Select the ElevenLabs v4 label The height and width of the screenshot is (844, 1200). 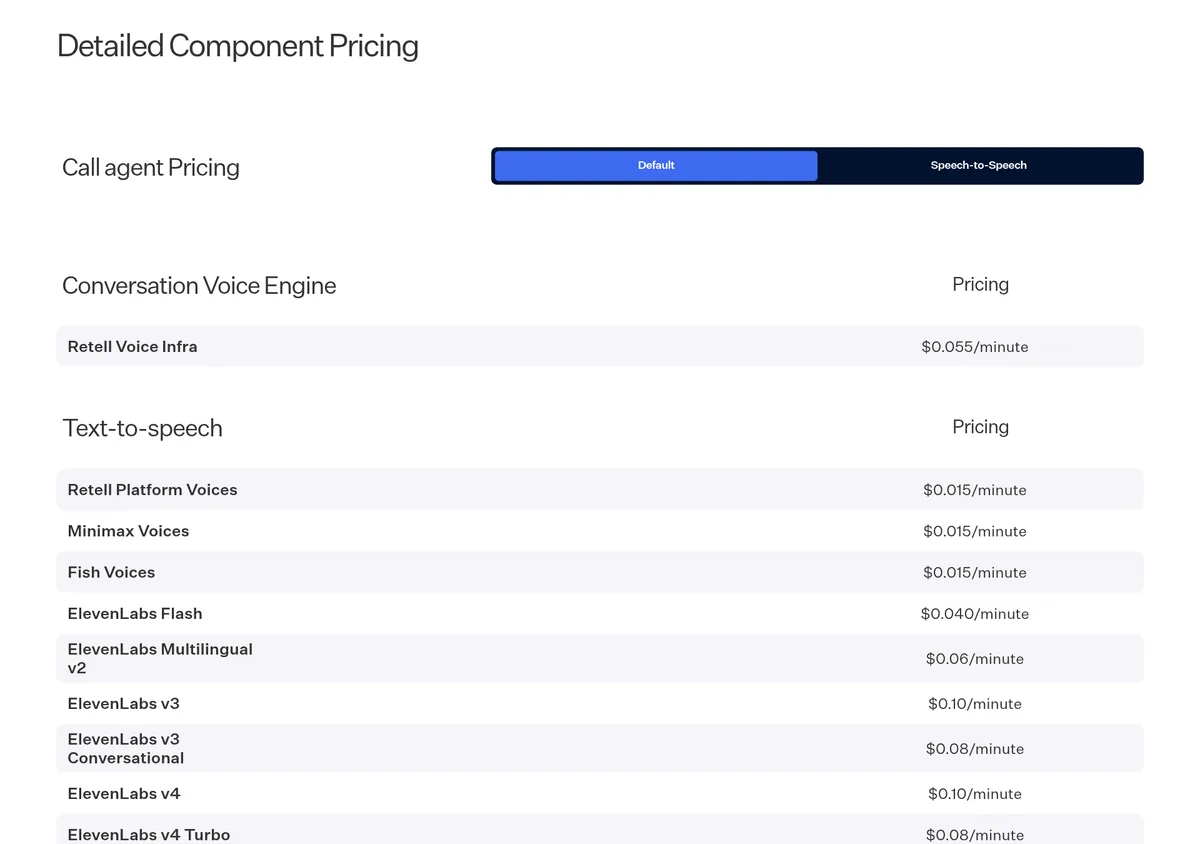coord(124,793)
